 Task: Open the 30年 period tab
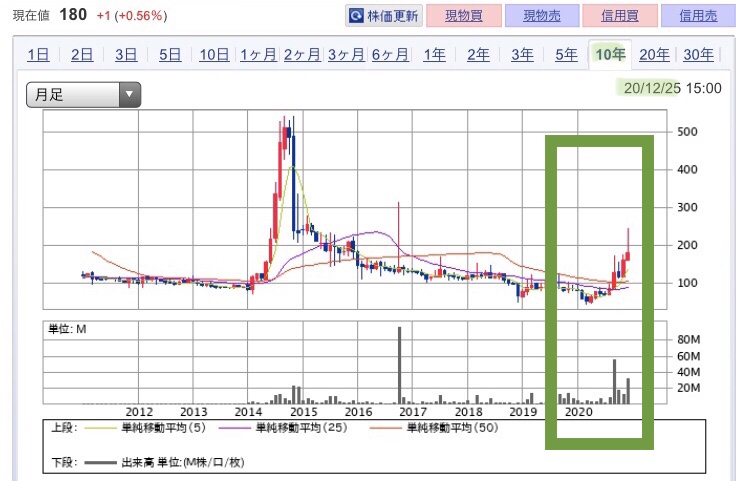click(699, 55)
